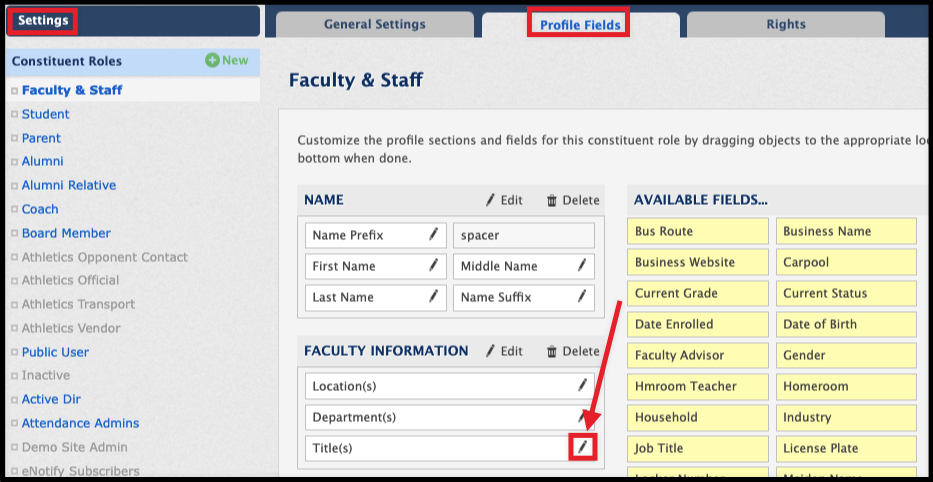The width and height of the screenshot is (933, 482).
Task: Select Industry available field
Action: (x=846, y=417)
